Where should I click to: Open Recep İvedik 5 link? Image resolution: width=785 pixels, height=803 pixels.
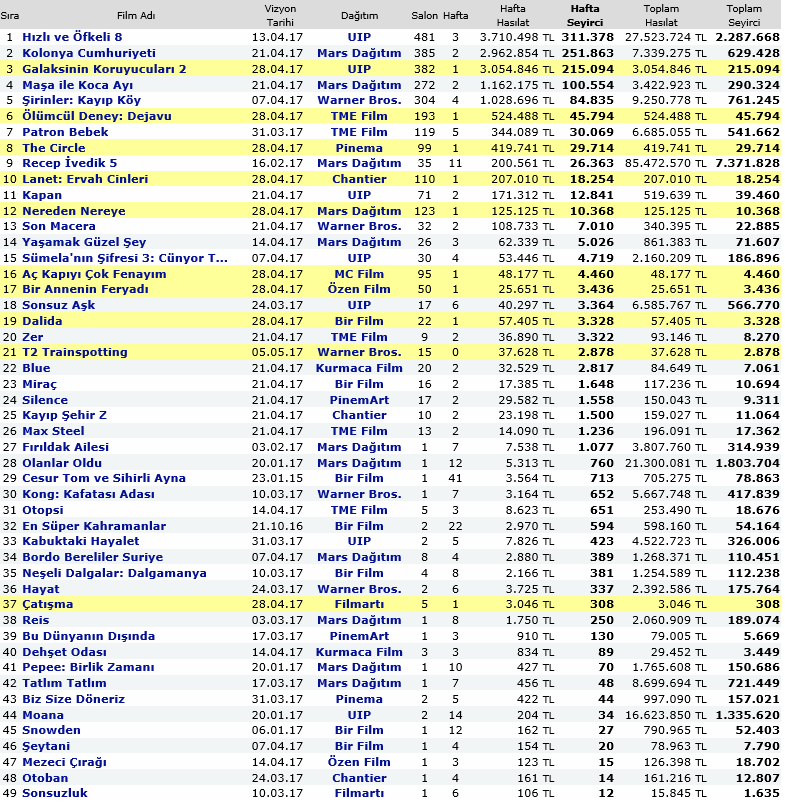[70, 163]
